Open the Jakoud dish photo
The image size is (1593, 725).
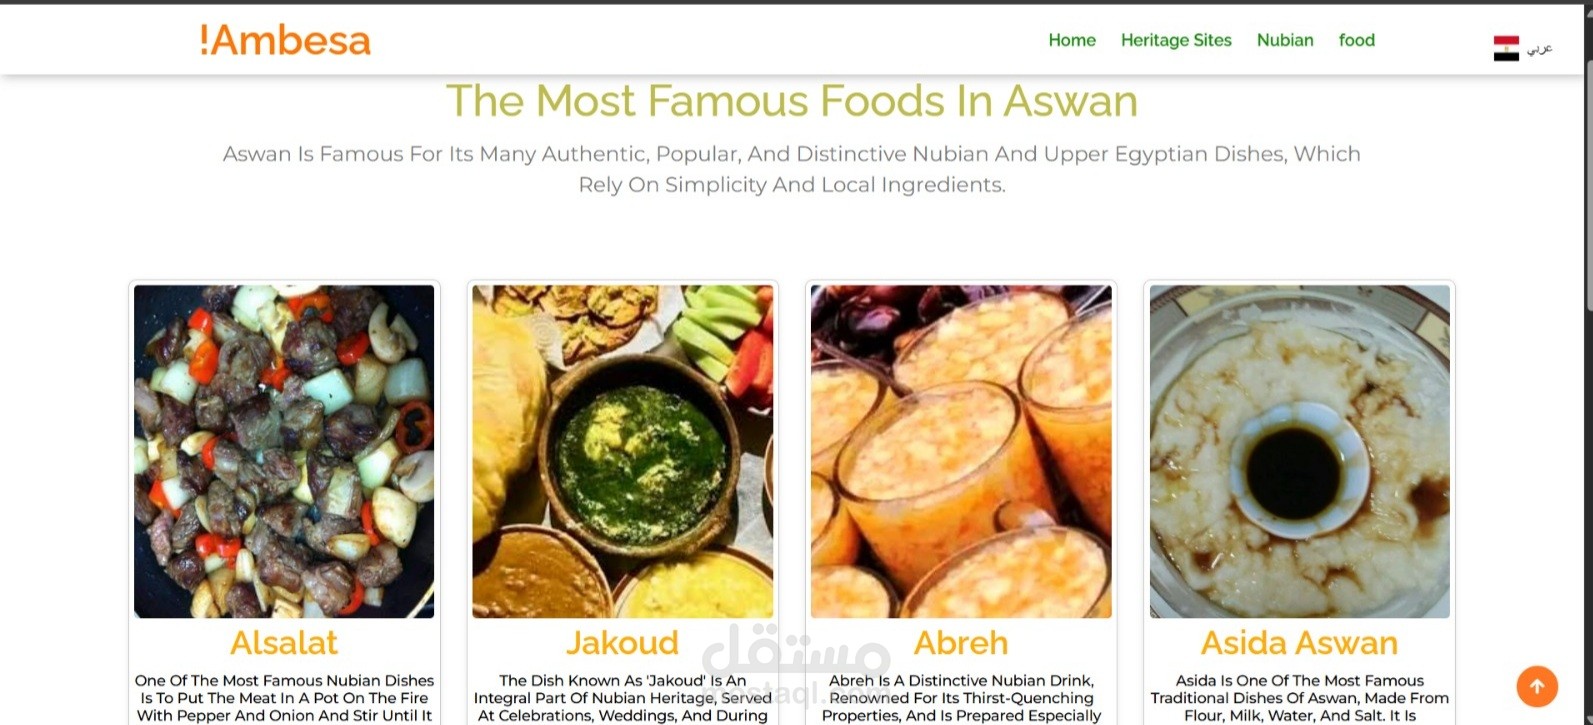(x=622, y=451)
